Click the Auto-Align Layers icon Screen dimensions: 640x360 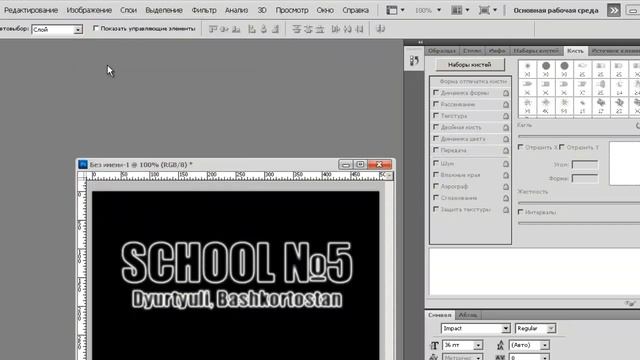tap(380, 29)
